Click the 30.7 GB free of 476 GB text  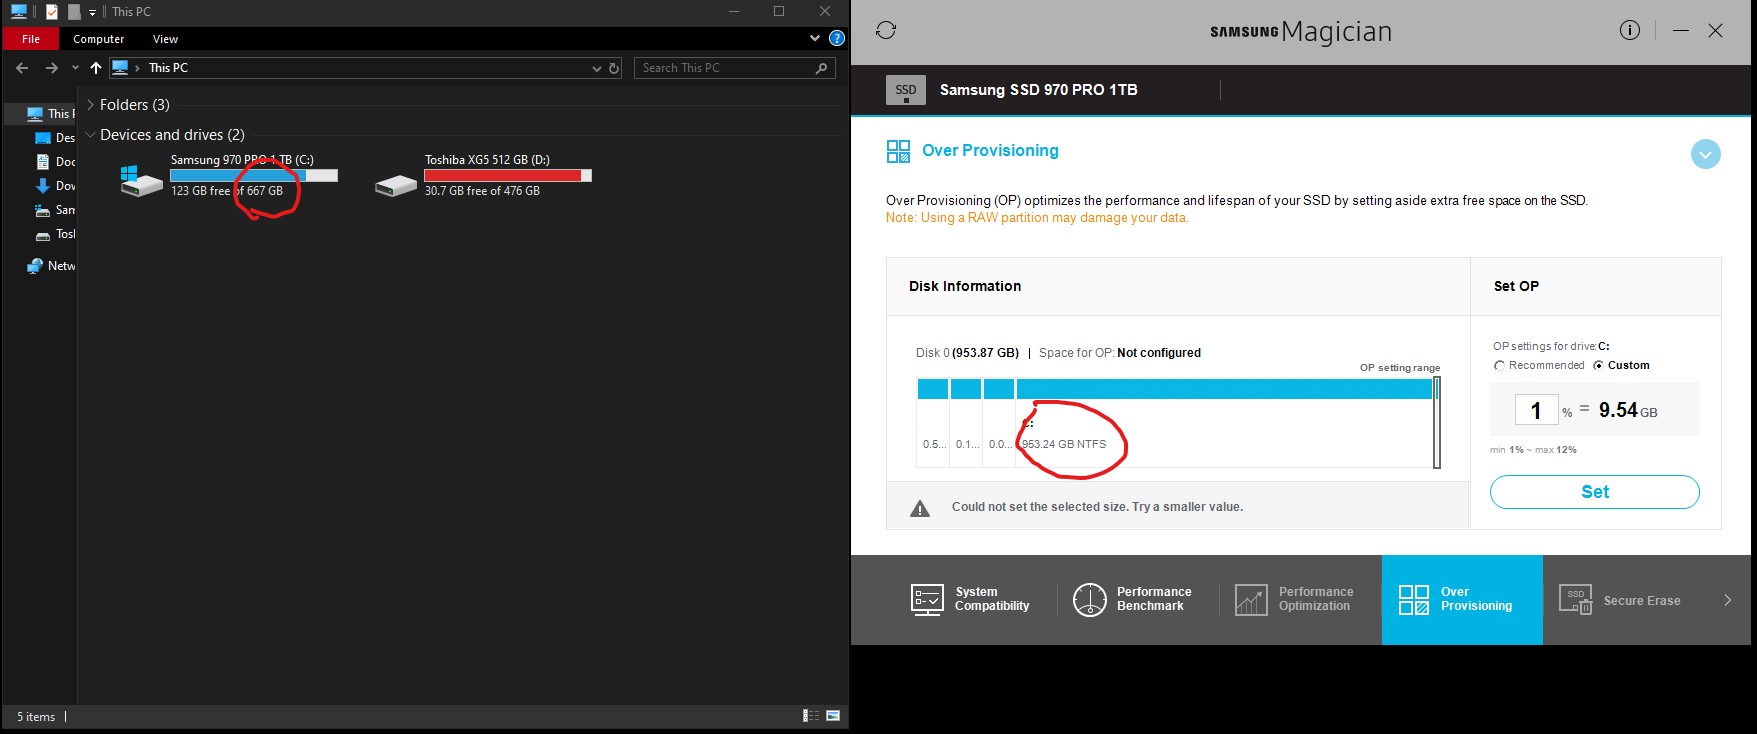click(482, 191)
